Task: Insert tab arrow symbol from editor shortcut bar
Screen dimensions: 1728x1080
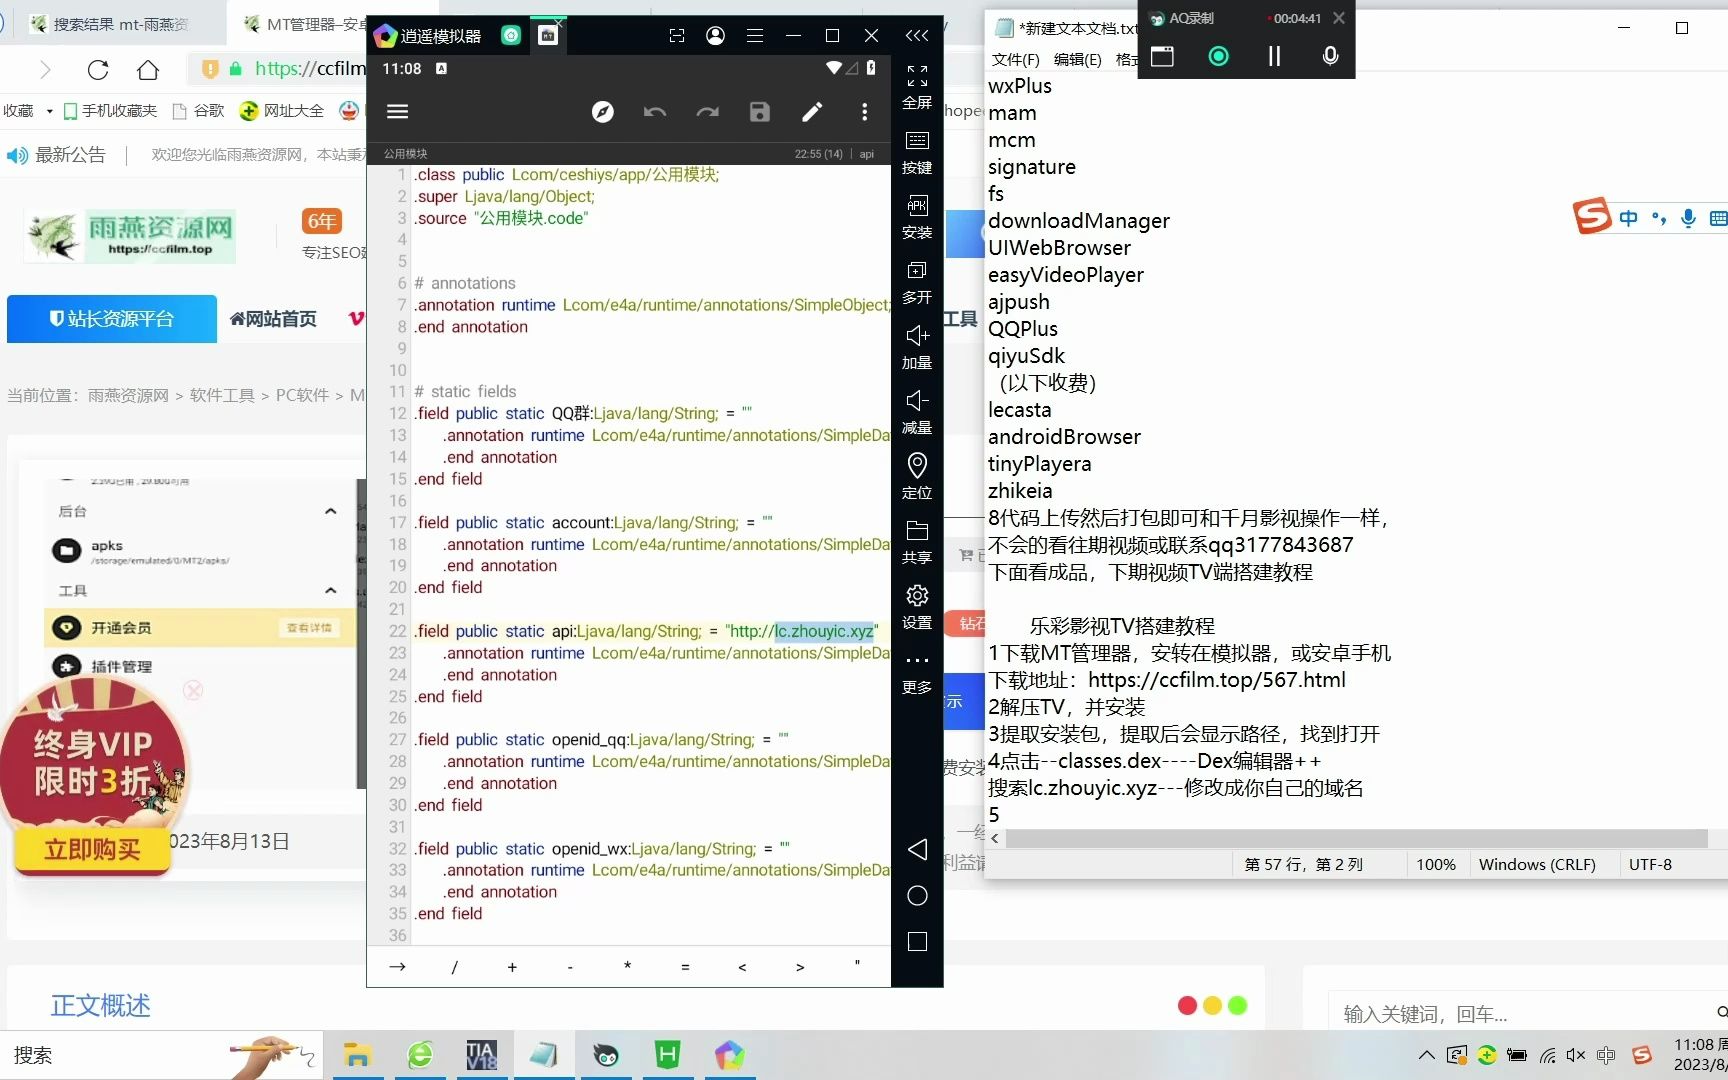Action: pos(397,967)
